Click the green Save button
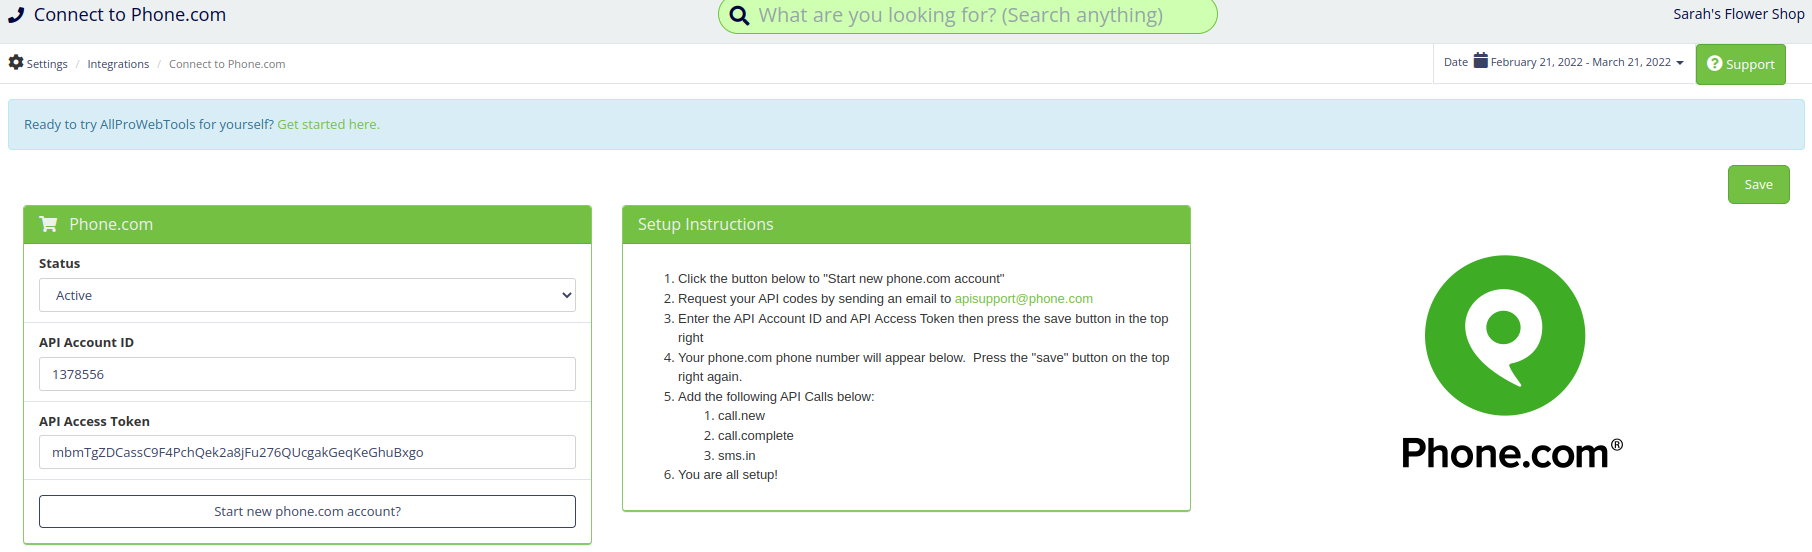The width and height of the screenshot is (1812, 552). pyautogui.click(x=1758, y=184)
